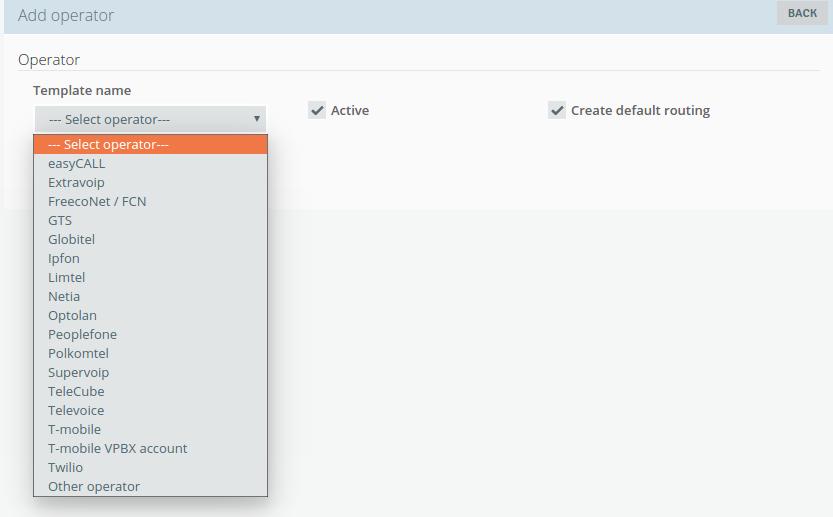Choose '--- Select operator---' highlighted option
833x517 pixels.
click(150, 145)
